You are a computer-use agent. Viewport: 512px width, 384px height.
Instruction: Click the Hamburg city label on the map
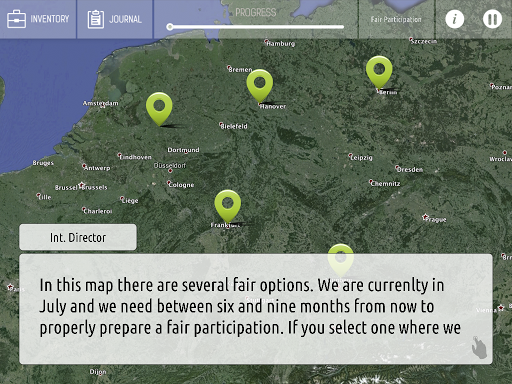280,43
